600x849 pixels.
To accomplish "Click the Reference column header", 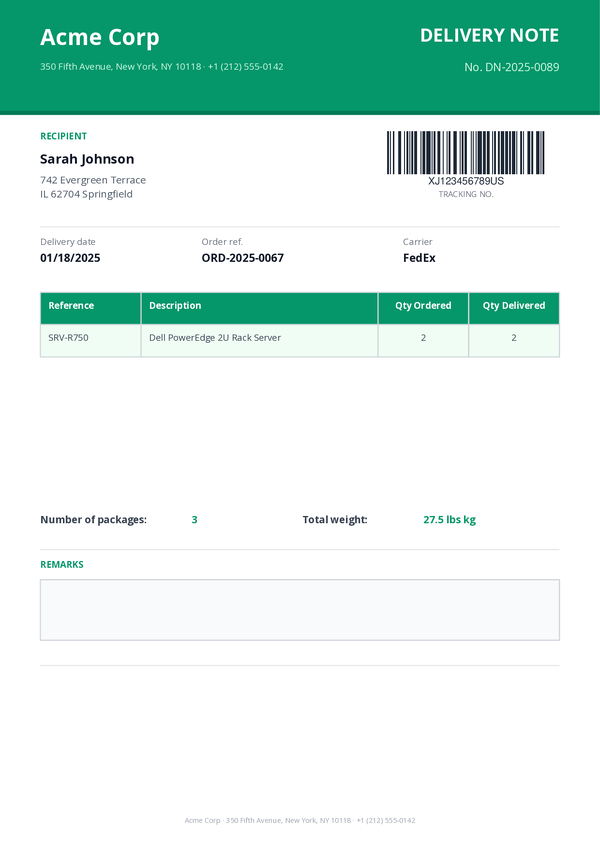I will [x=71, y=306].
